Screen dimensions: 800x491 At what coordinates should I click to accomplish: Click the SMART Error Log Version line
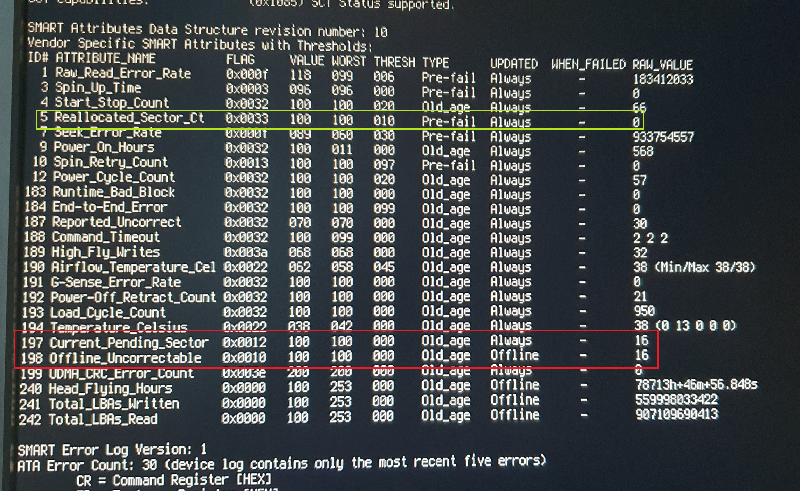[112, 448]
